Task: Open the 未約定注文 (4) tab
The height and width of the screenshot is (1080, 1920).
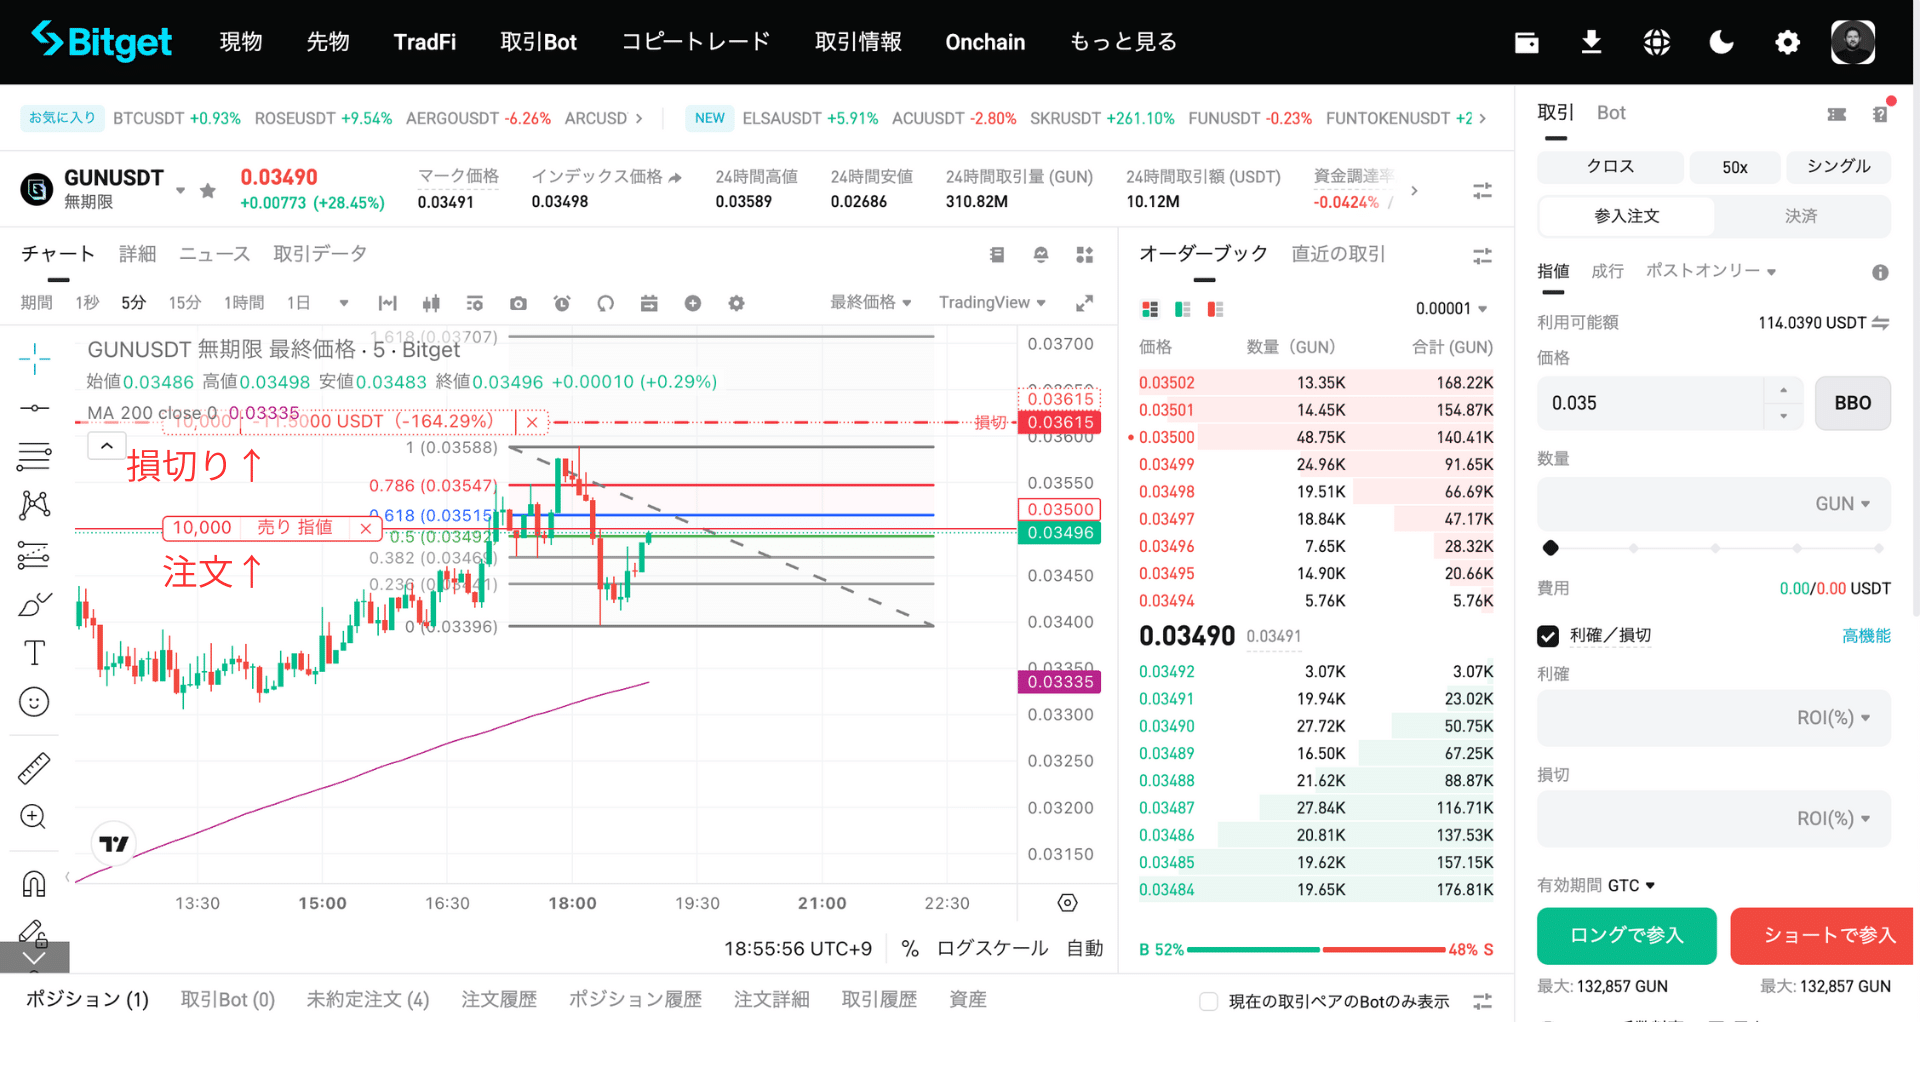Action: coord(367,999)
